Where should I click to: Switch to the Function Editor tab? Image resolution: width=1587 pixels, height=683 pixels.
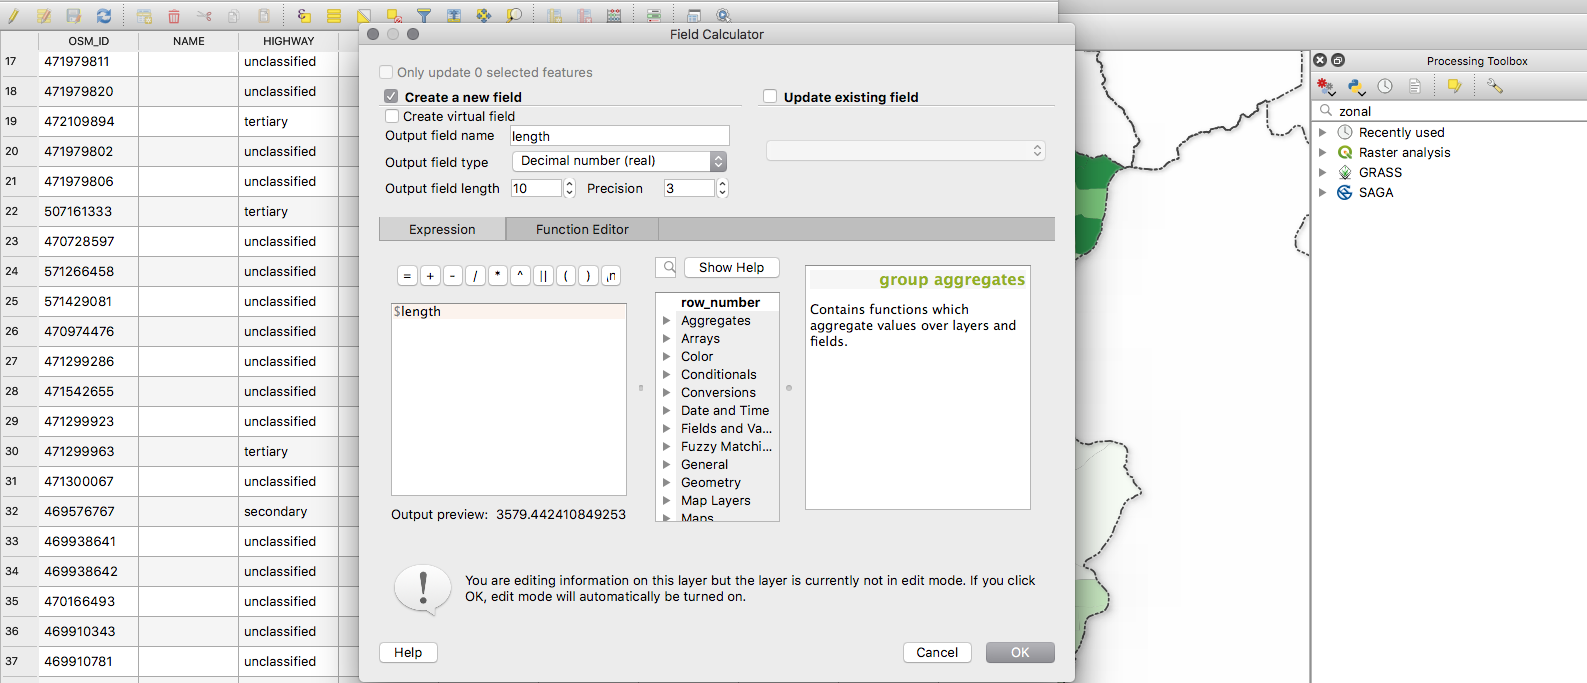[x=582, y=229]
